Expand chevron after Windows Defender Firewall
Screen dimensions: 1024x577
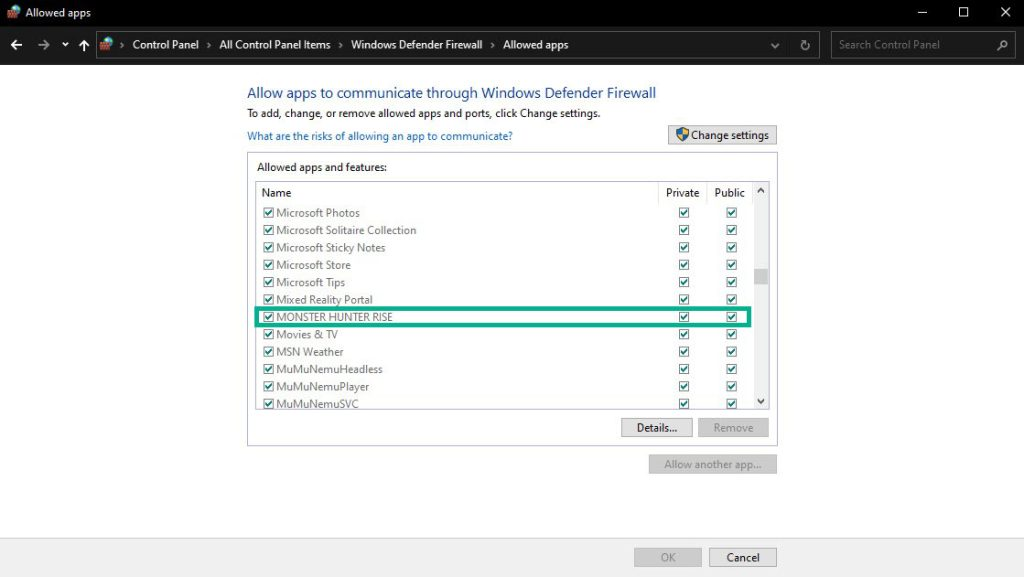click(x=493, y=45)
